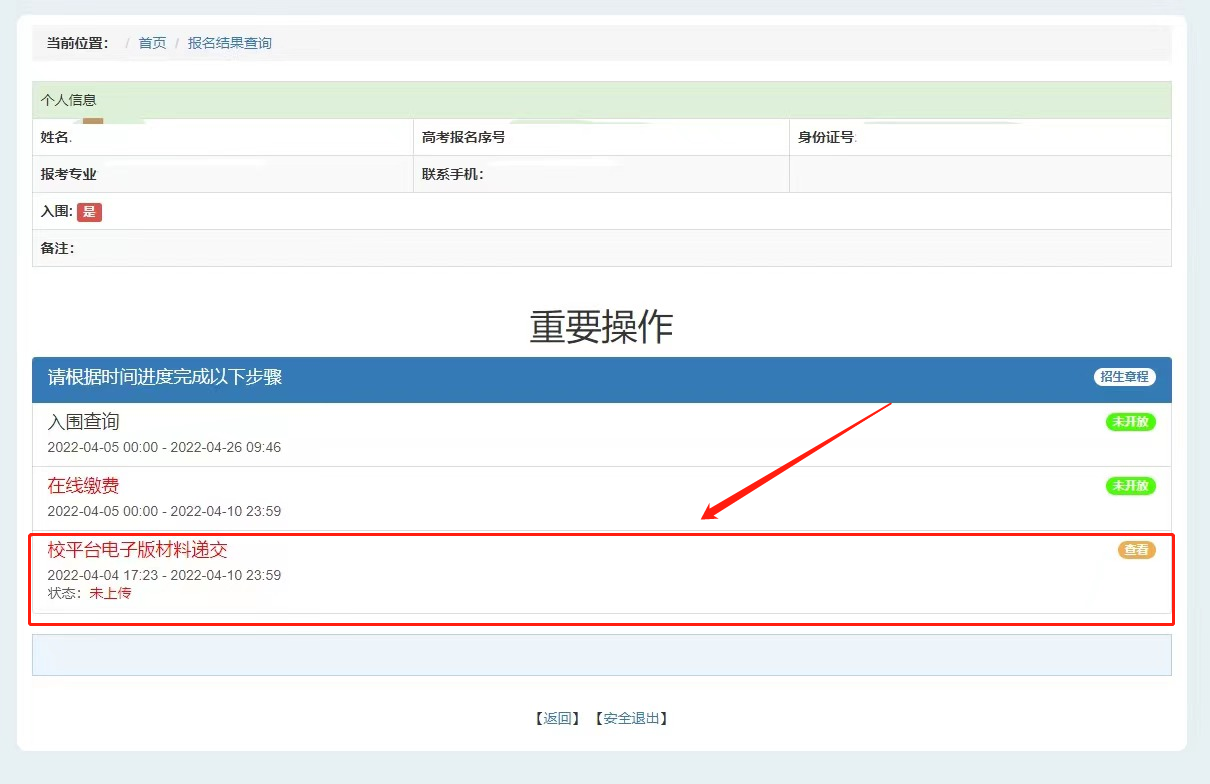
Task: Click the red 是 badge next to 入围
Action: (89, 212)
